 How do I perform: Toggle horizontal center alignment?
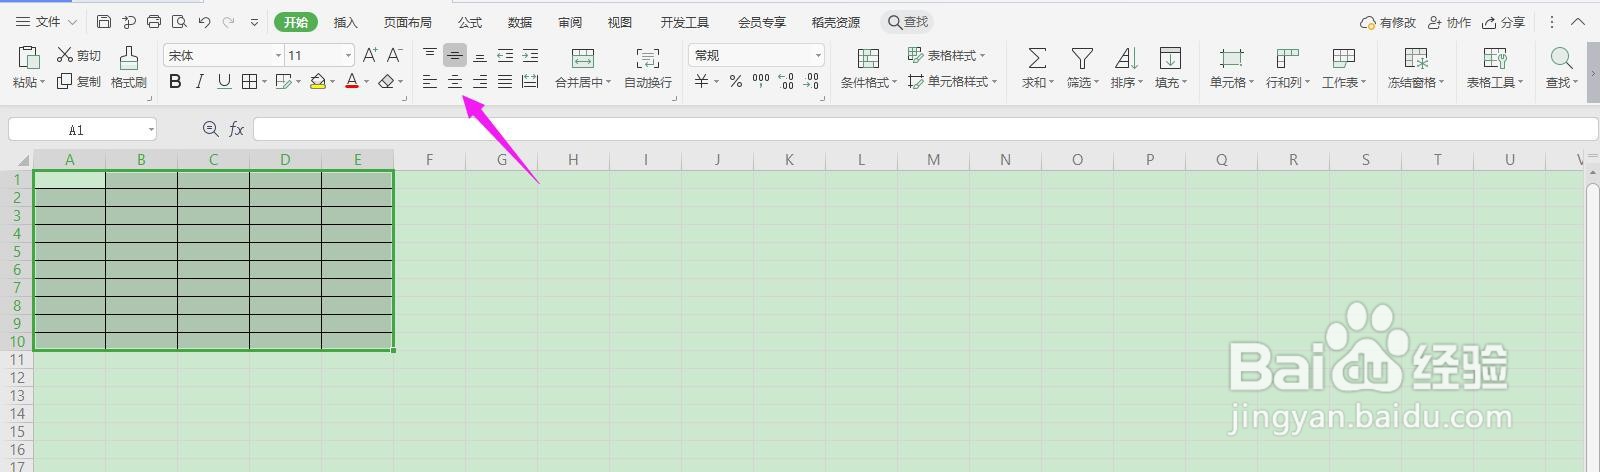point(455,82)
